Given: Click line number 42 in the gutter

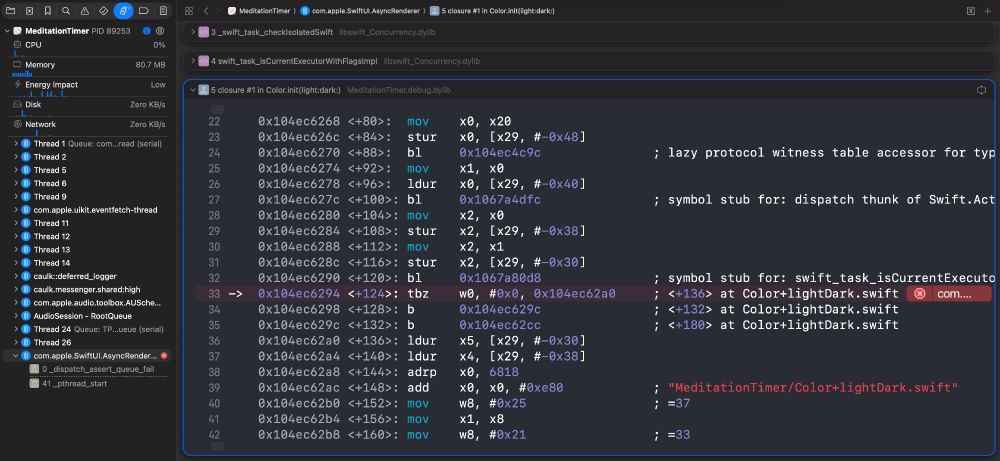Looking at the screenshot, I should click(x=214, y=435).
